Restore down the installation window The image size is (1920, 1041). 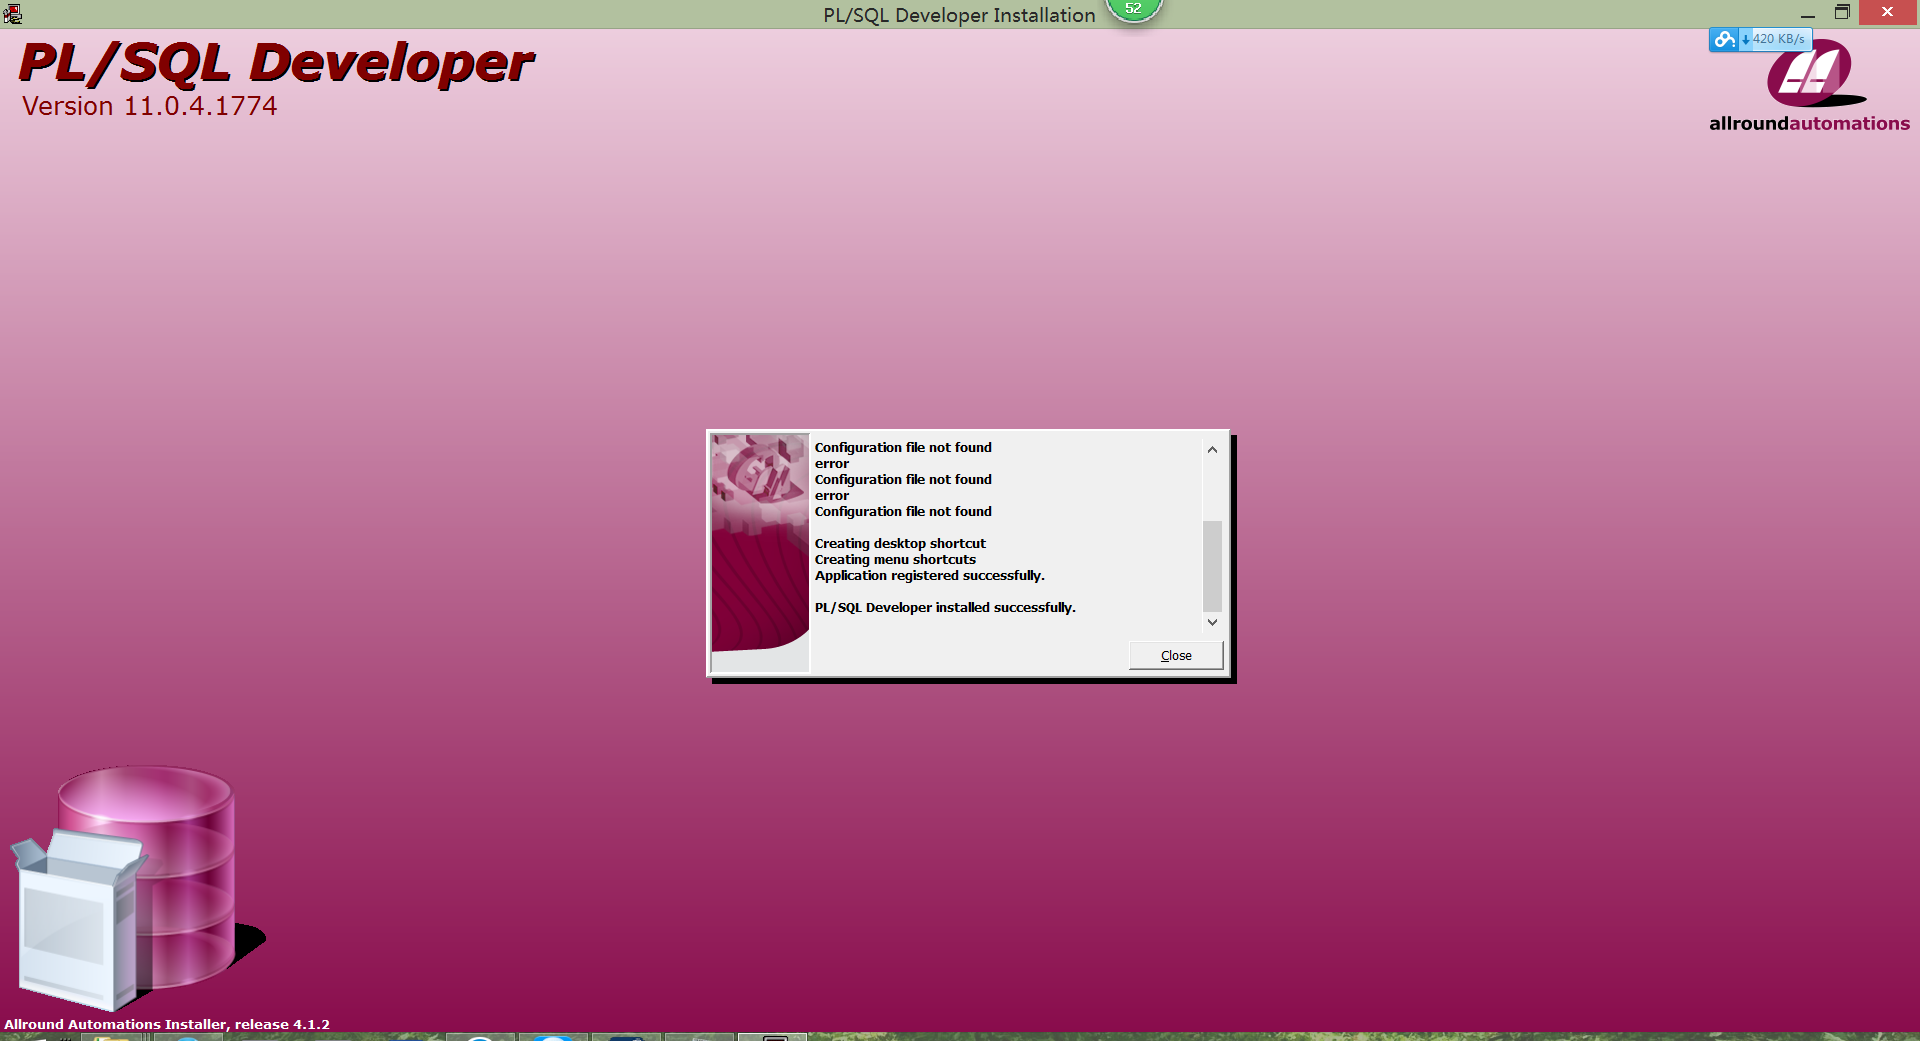(x=1842, y=13)
